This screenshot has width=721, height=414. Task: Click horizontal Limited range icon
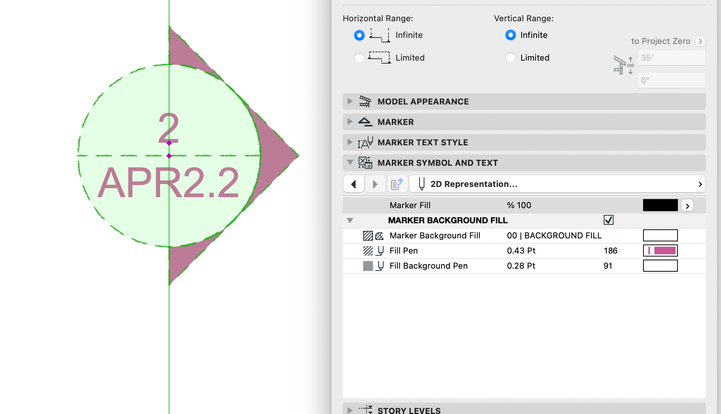click(379, 58)
